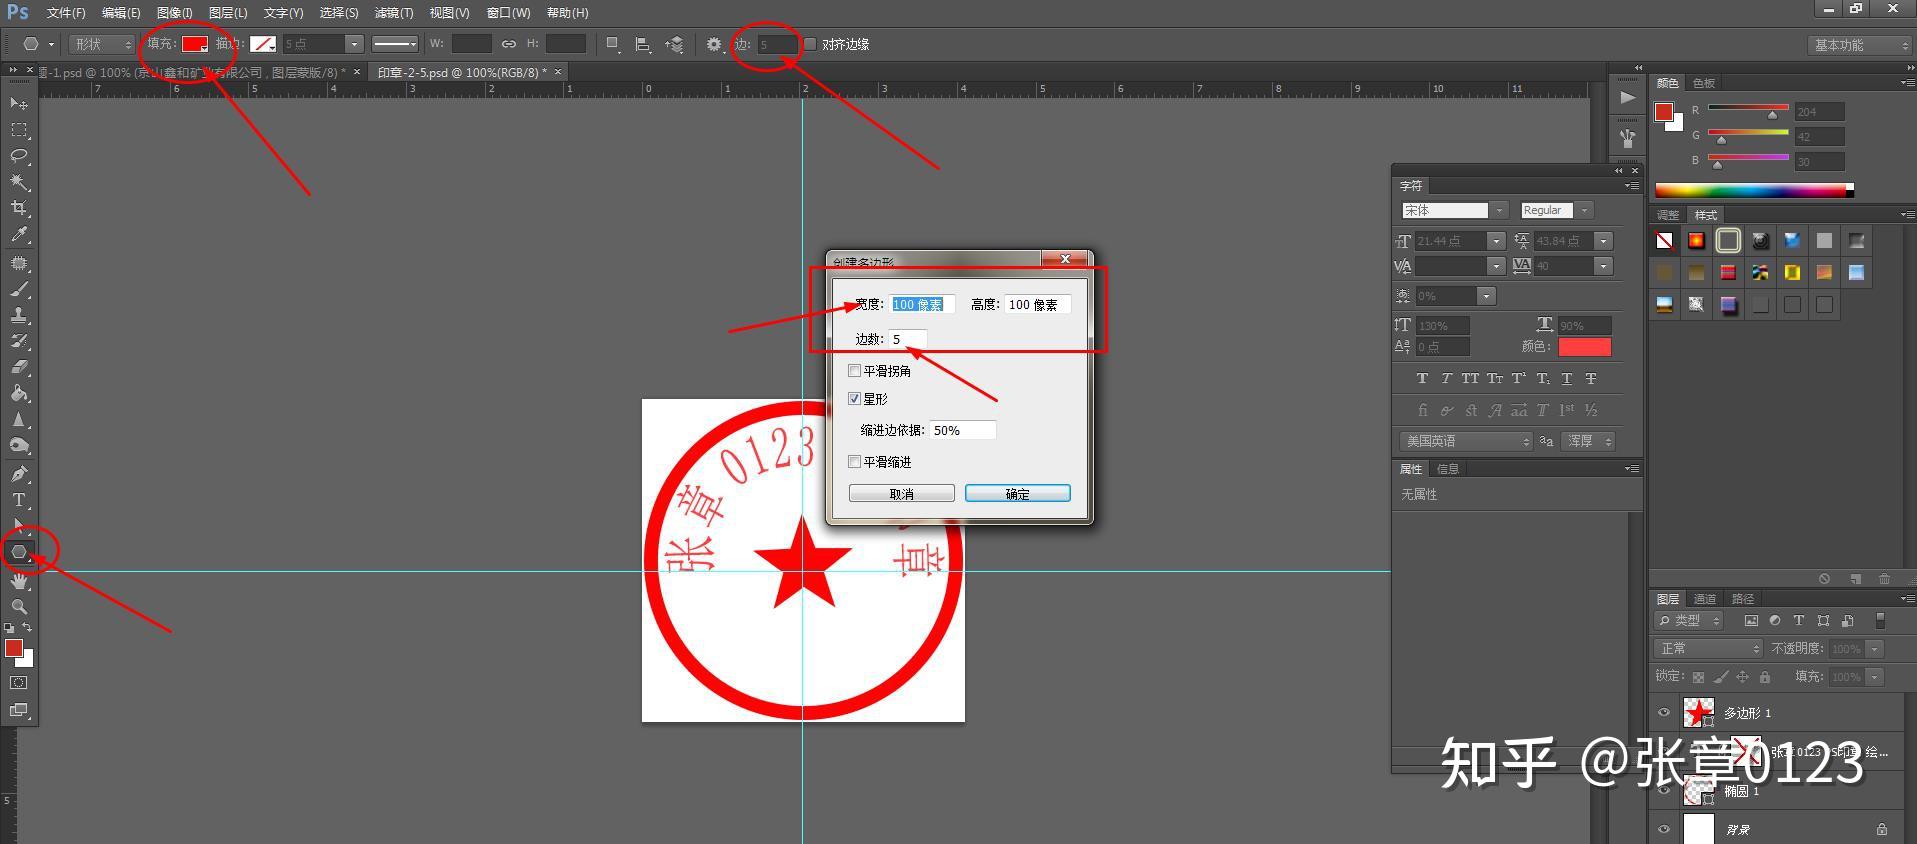Viewport: 1917px width, 844px height.
Task: Open the 美国英语 language dropdown
Action: click(1465, 441)
